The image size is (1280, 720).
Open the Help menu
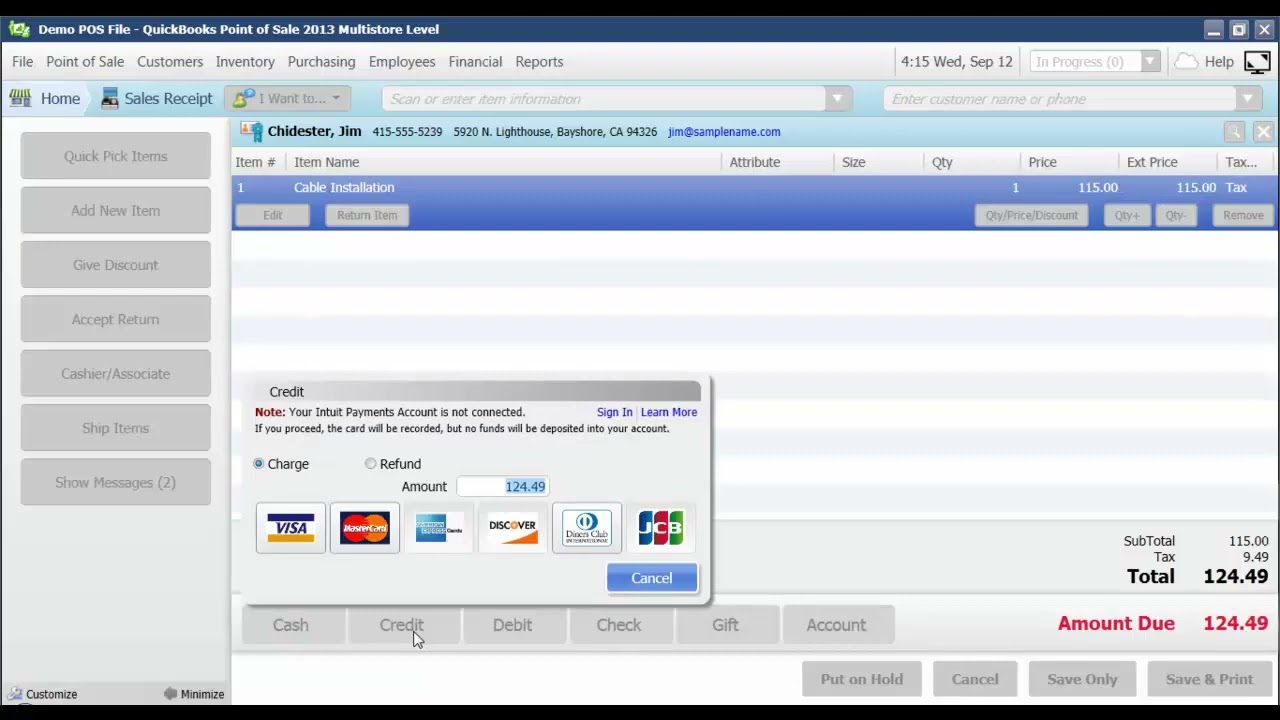1219,61
